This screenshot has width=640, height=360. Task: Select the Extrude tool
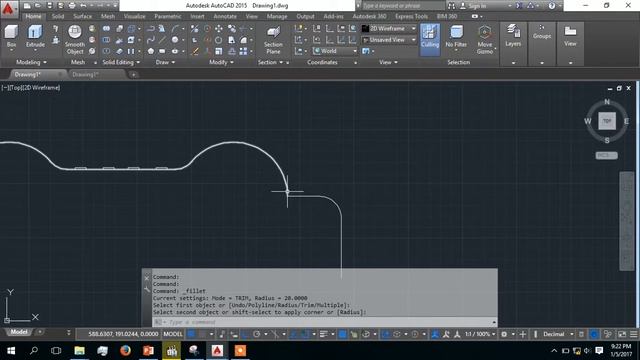pyautogui.click(x=35, y=36)
